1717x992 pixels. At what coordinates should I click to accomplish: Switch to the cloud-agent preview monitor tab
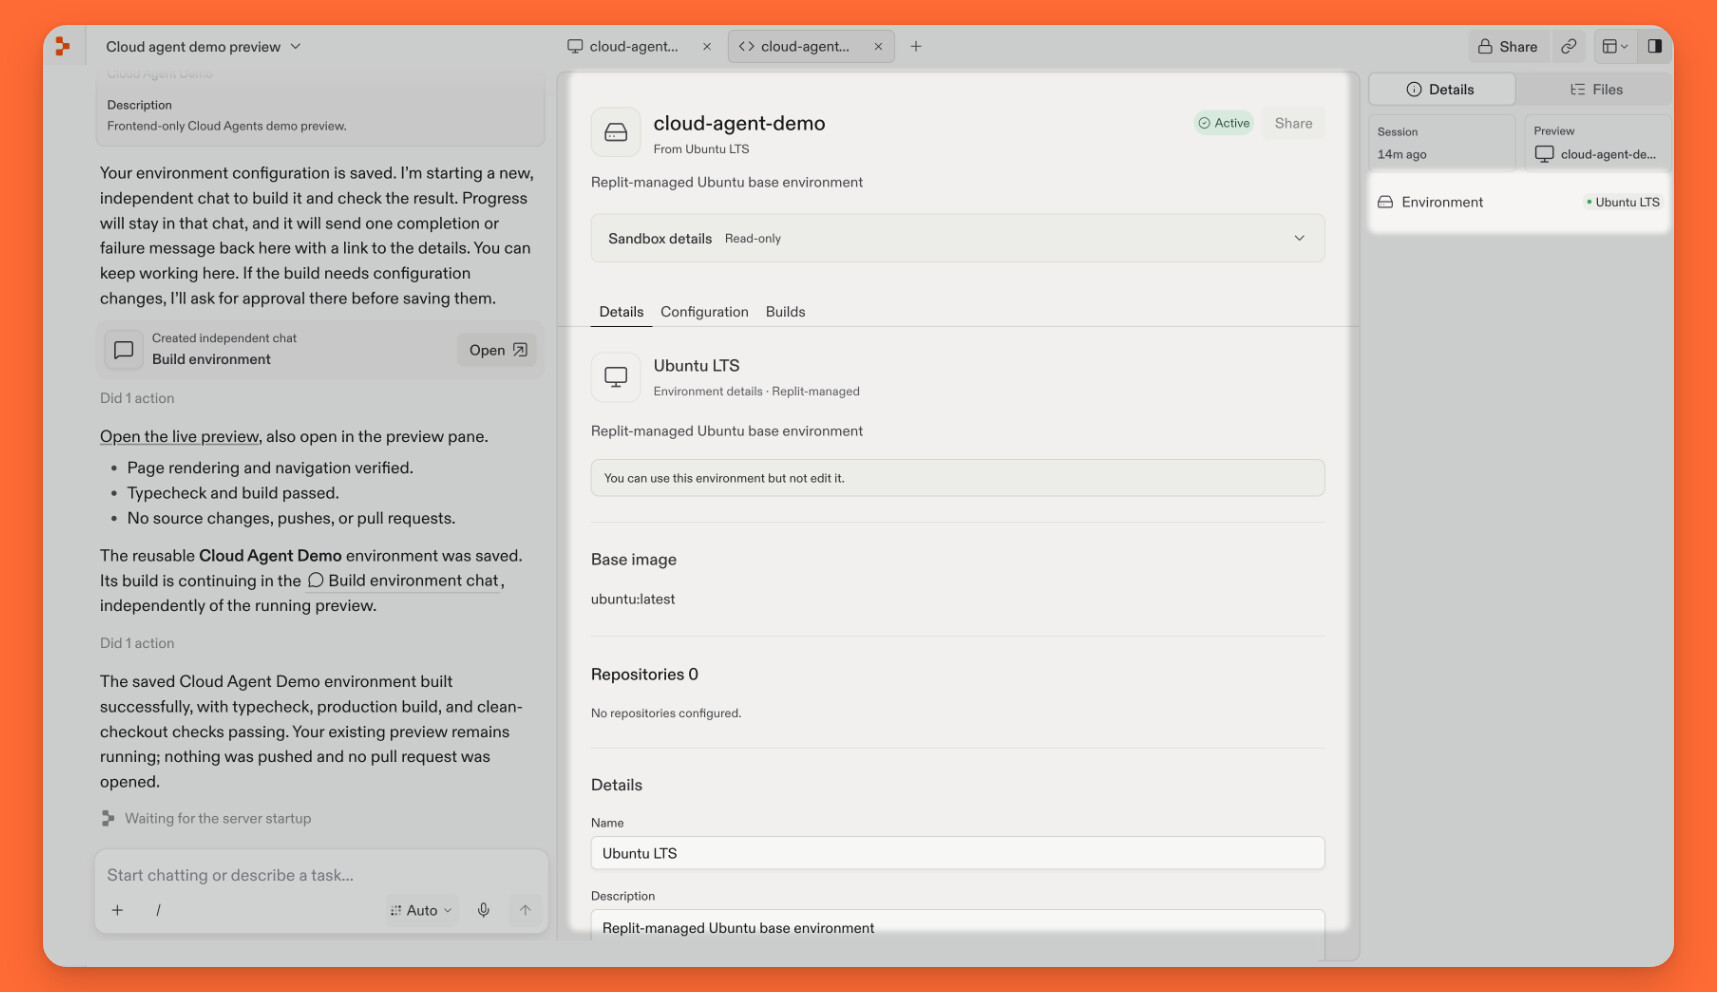coord(633,47)
